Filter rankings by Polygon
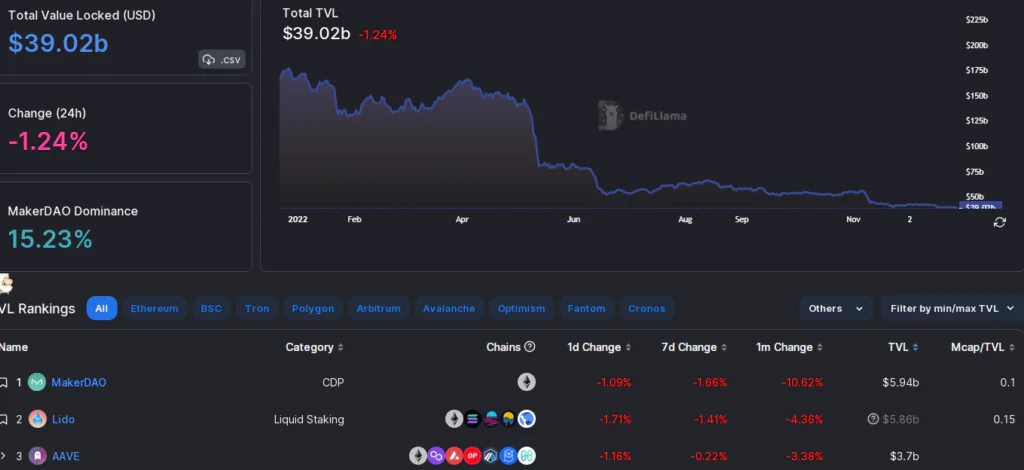Image resolution: width=1024 pixels, height=470 pixels. point(313,308)
